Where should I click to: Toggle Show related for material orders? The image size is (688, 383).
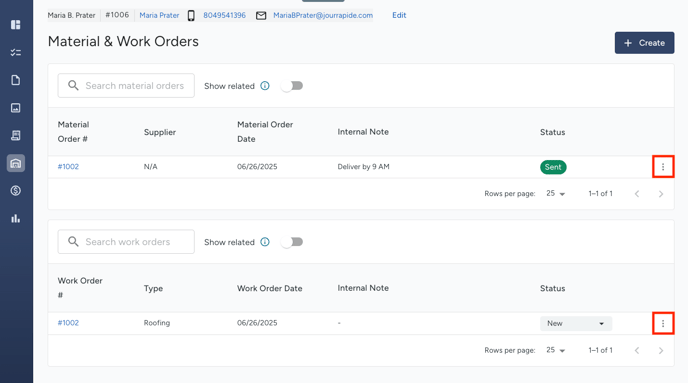292,86
